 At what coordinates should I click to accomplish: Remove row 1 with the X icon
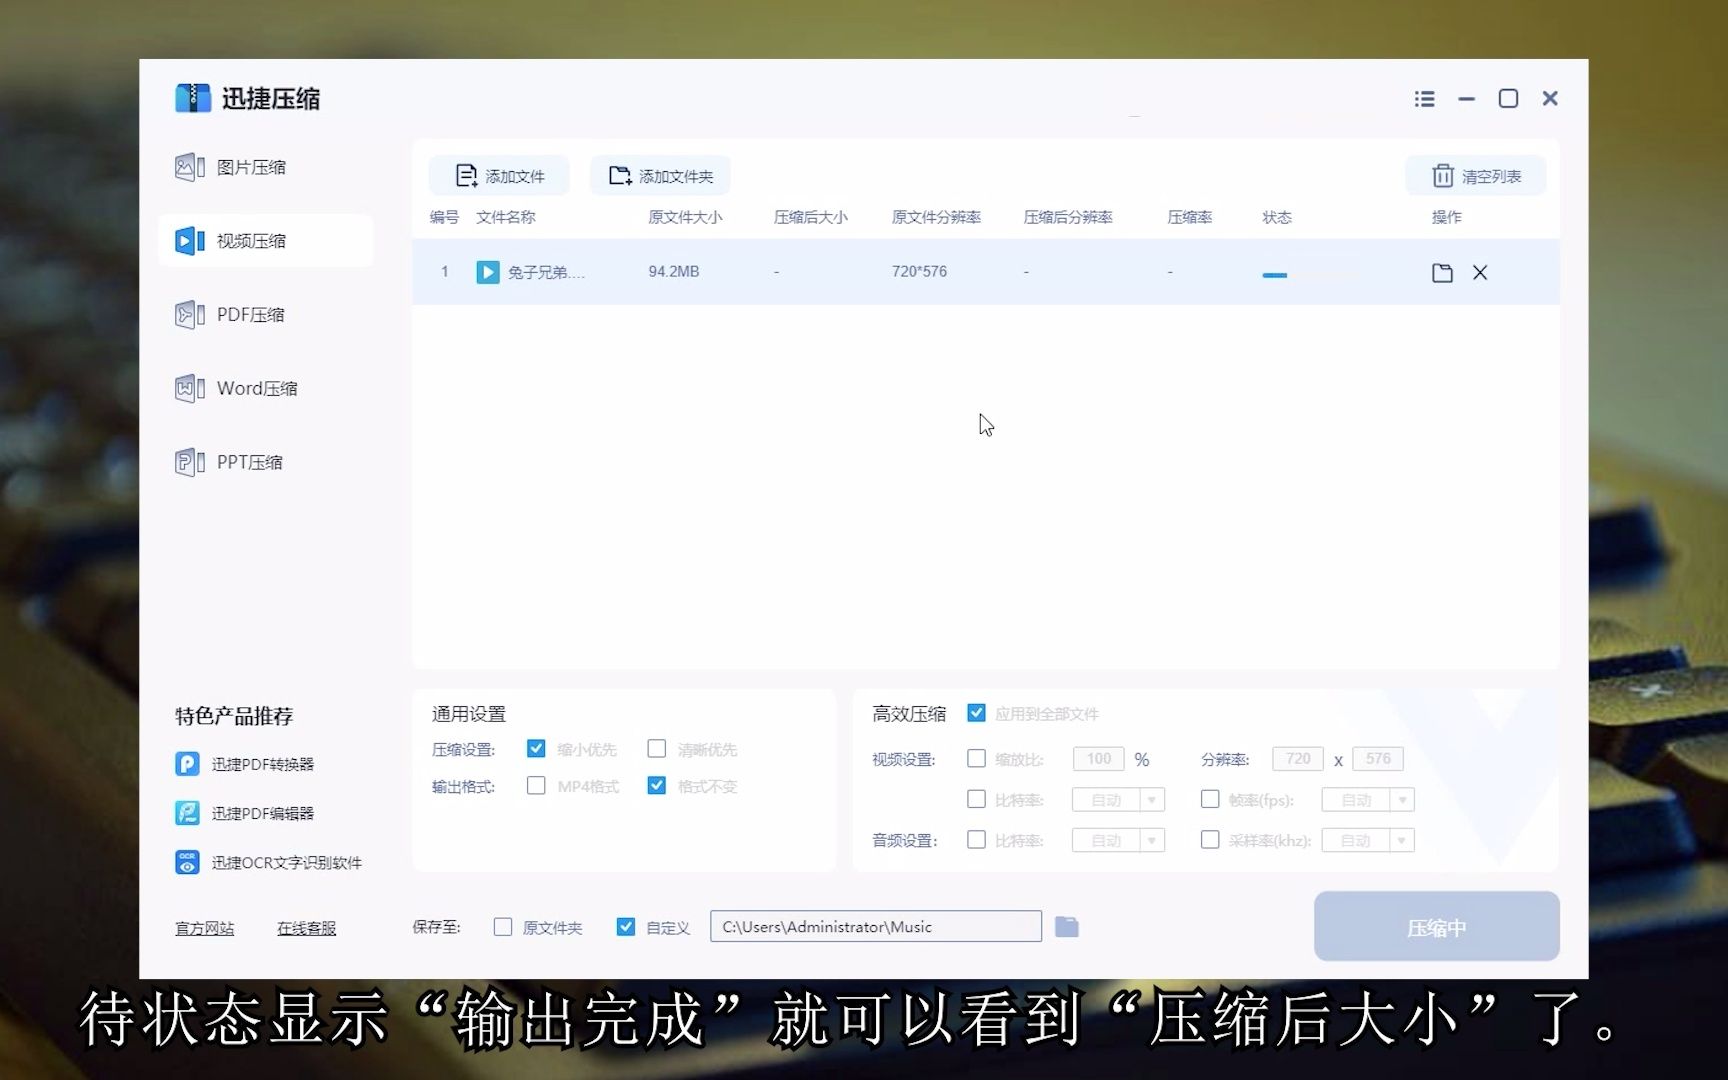point(1480,273)
